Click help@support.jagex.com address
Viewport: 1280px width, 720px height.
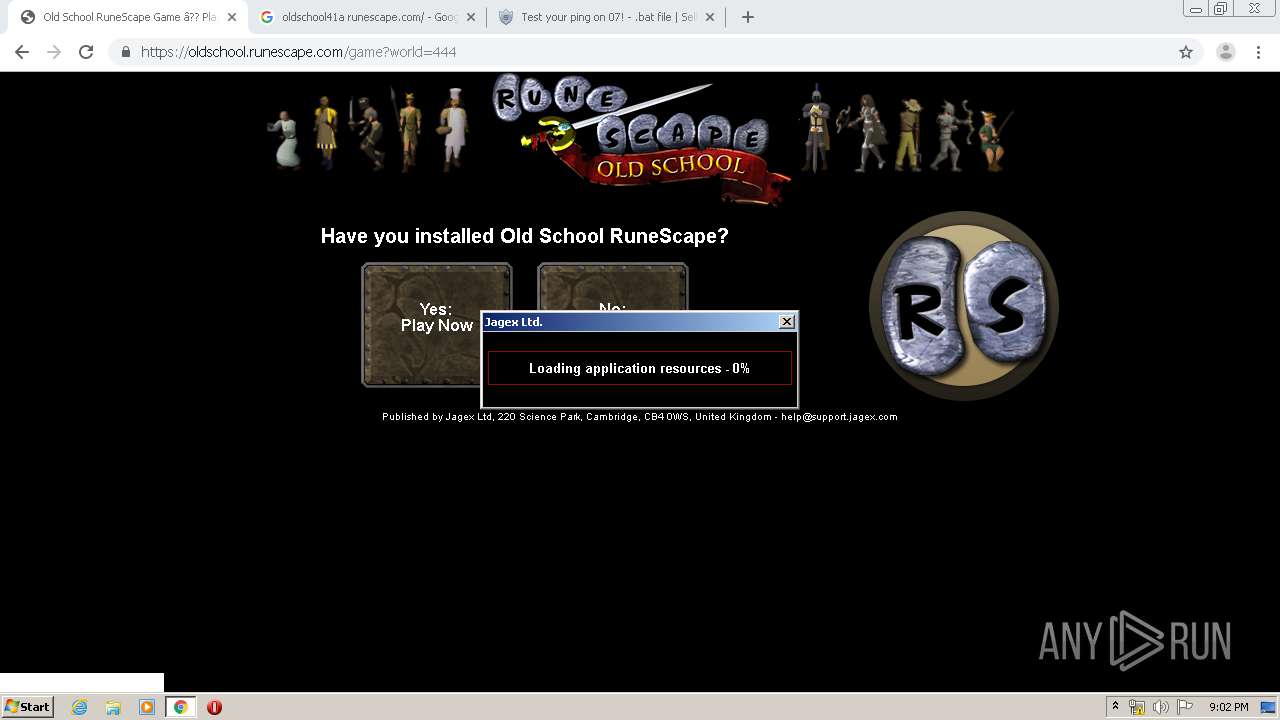tap(839, 417)
